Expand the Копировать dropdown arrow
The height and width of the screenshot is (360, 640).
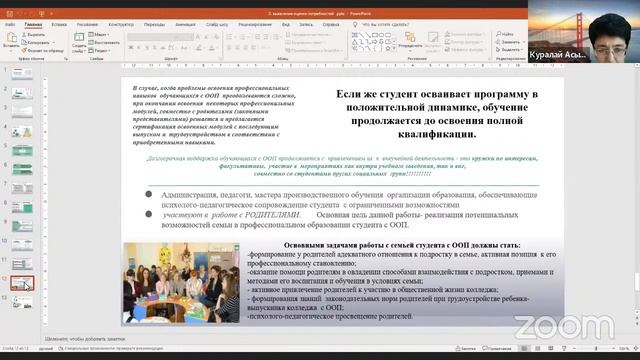[x=53, y=42]
